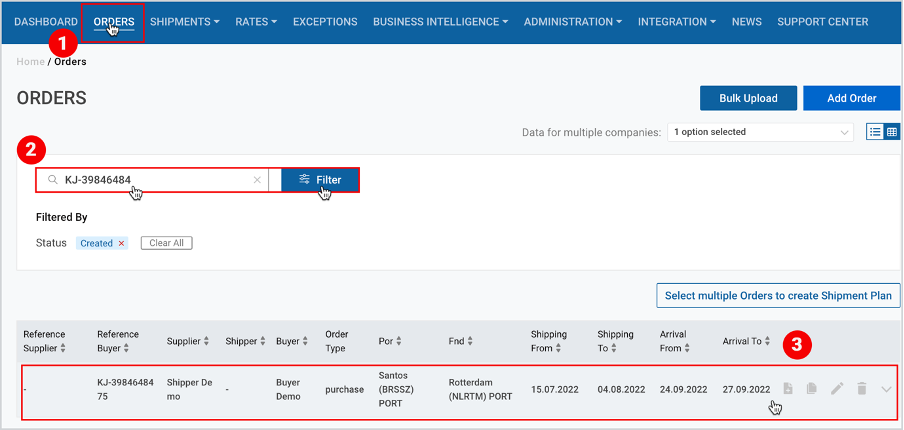Viewport: 904px width, 430px height.
Task: Click the 15.07.2022 shipping from date
Action: tap(554, 389)
